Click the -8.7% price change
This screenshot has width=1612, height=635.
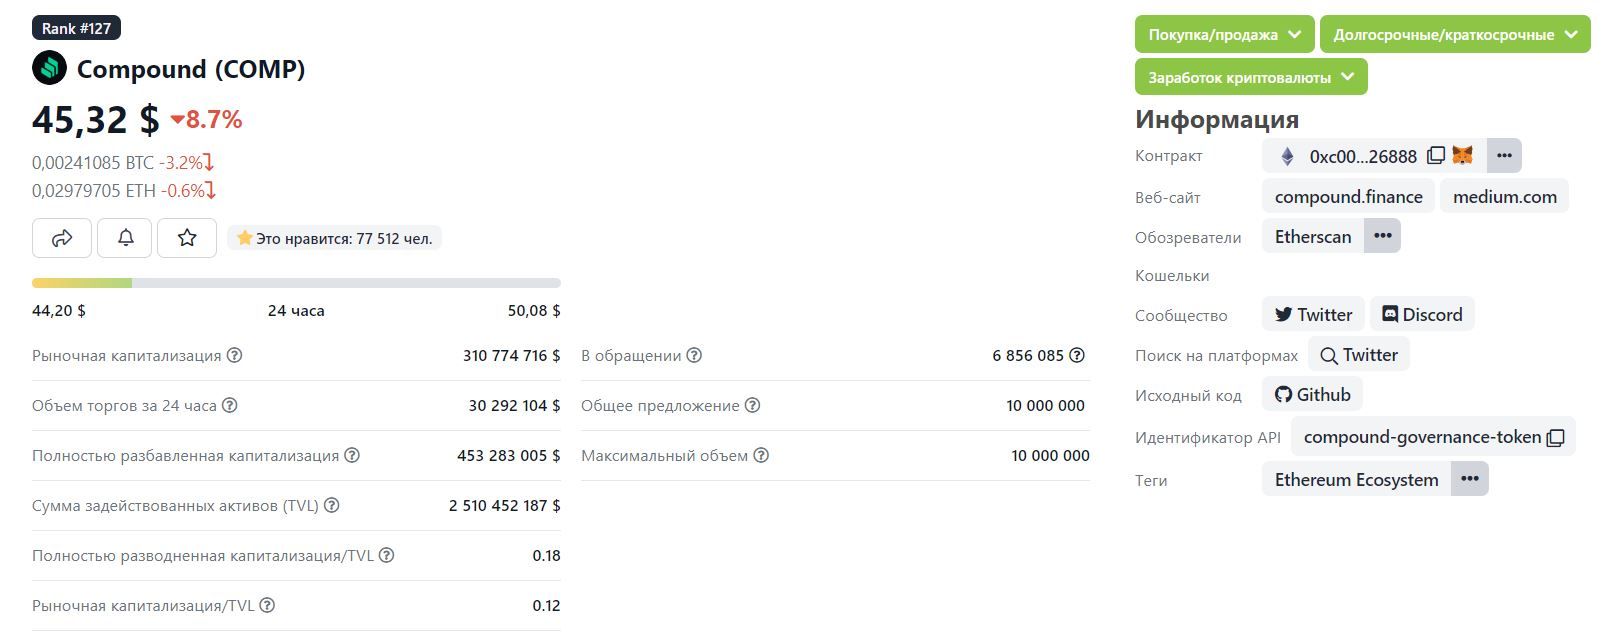[206, 119]
